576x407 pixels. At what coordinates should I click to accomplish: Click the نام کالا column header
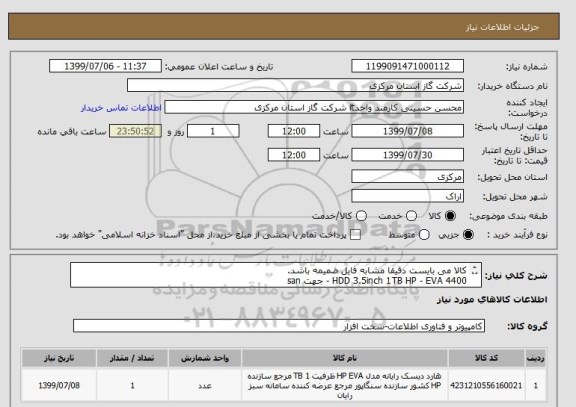(345, 358)
